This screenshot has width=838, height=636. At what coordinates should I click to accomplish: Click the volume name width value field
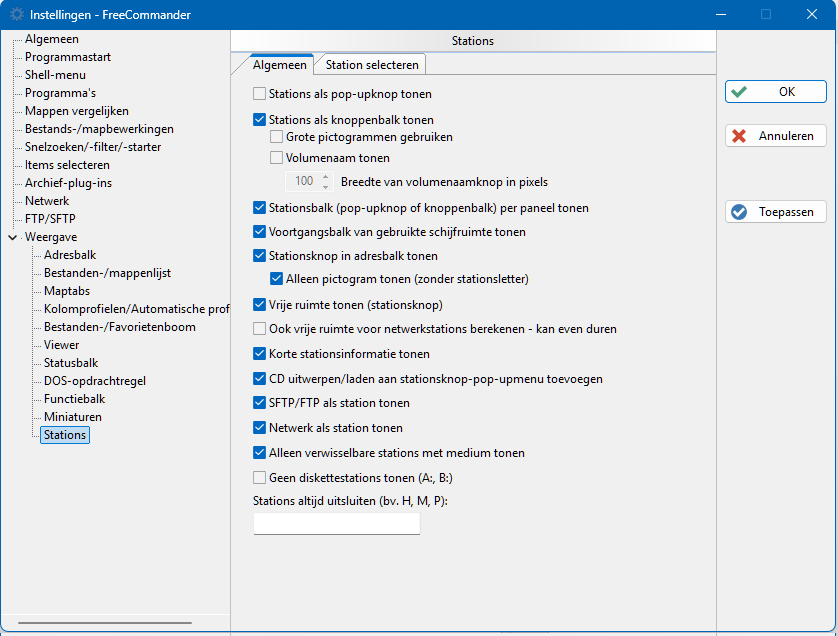click(x=303, y=182)
